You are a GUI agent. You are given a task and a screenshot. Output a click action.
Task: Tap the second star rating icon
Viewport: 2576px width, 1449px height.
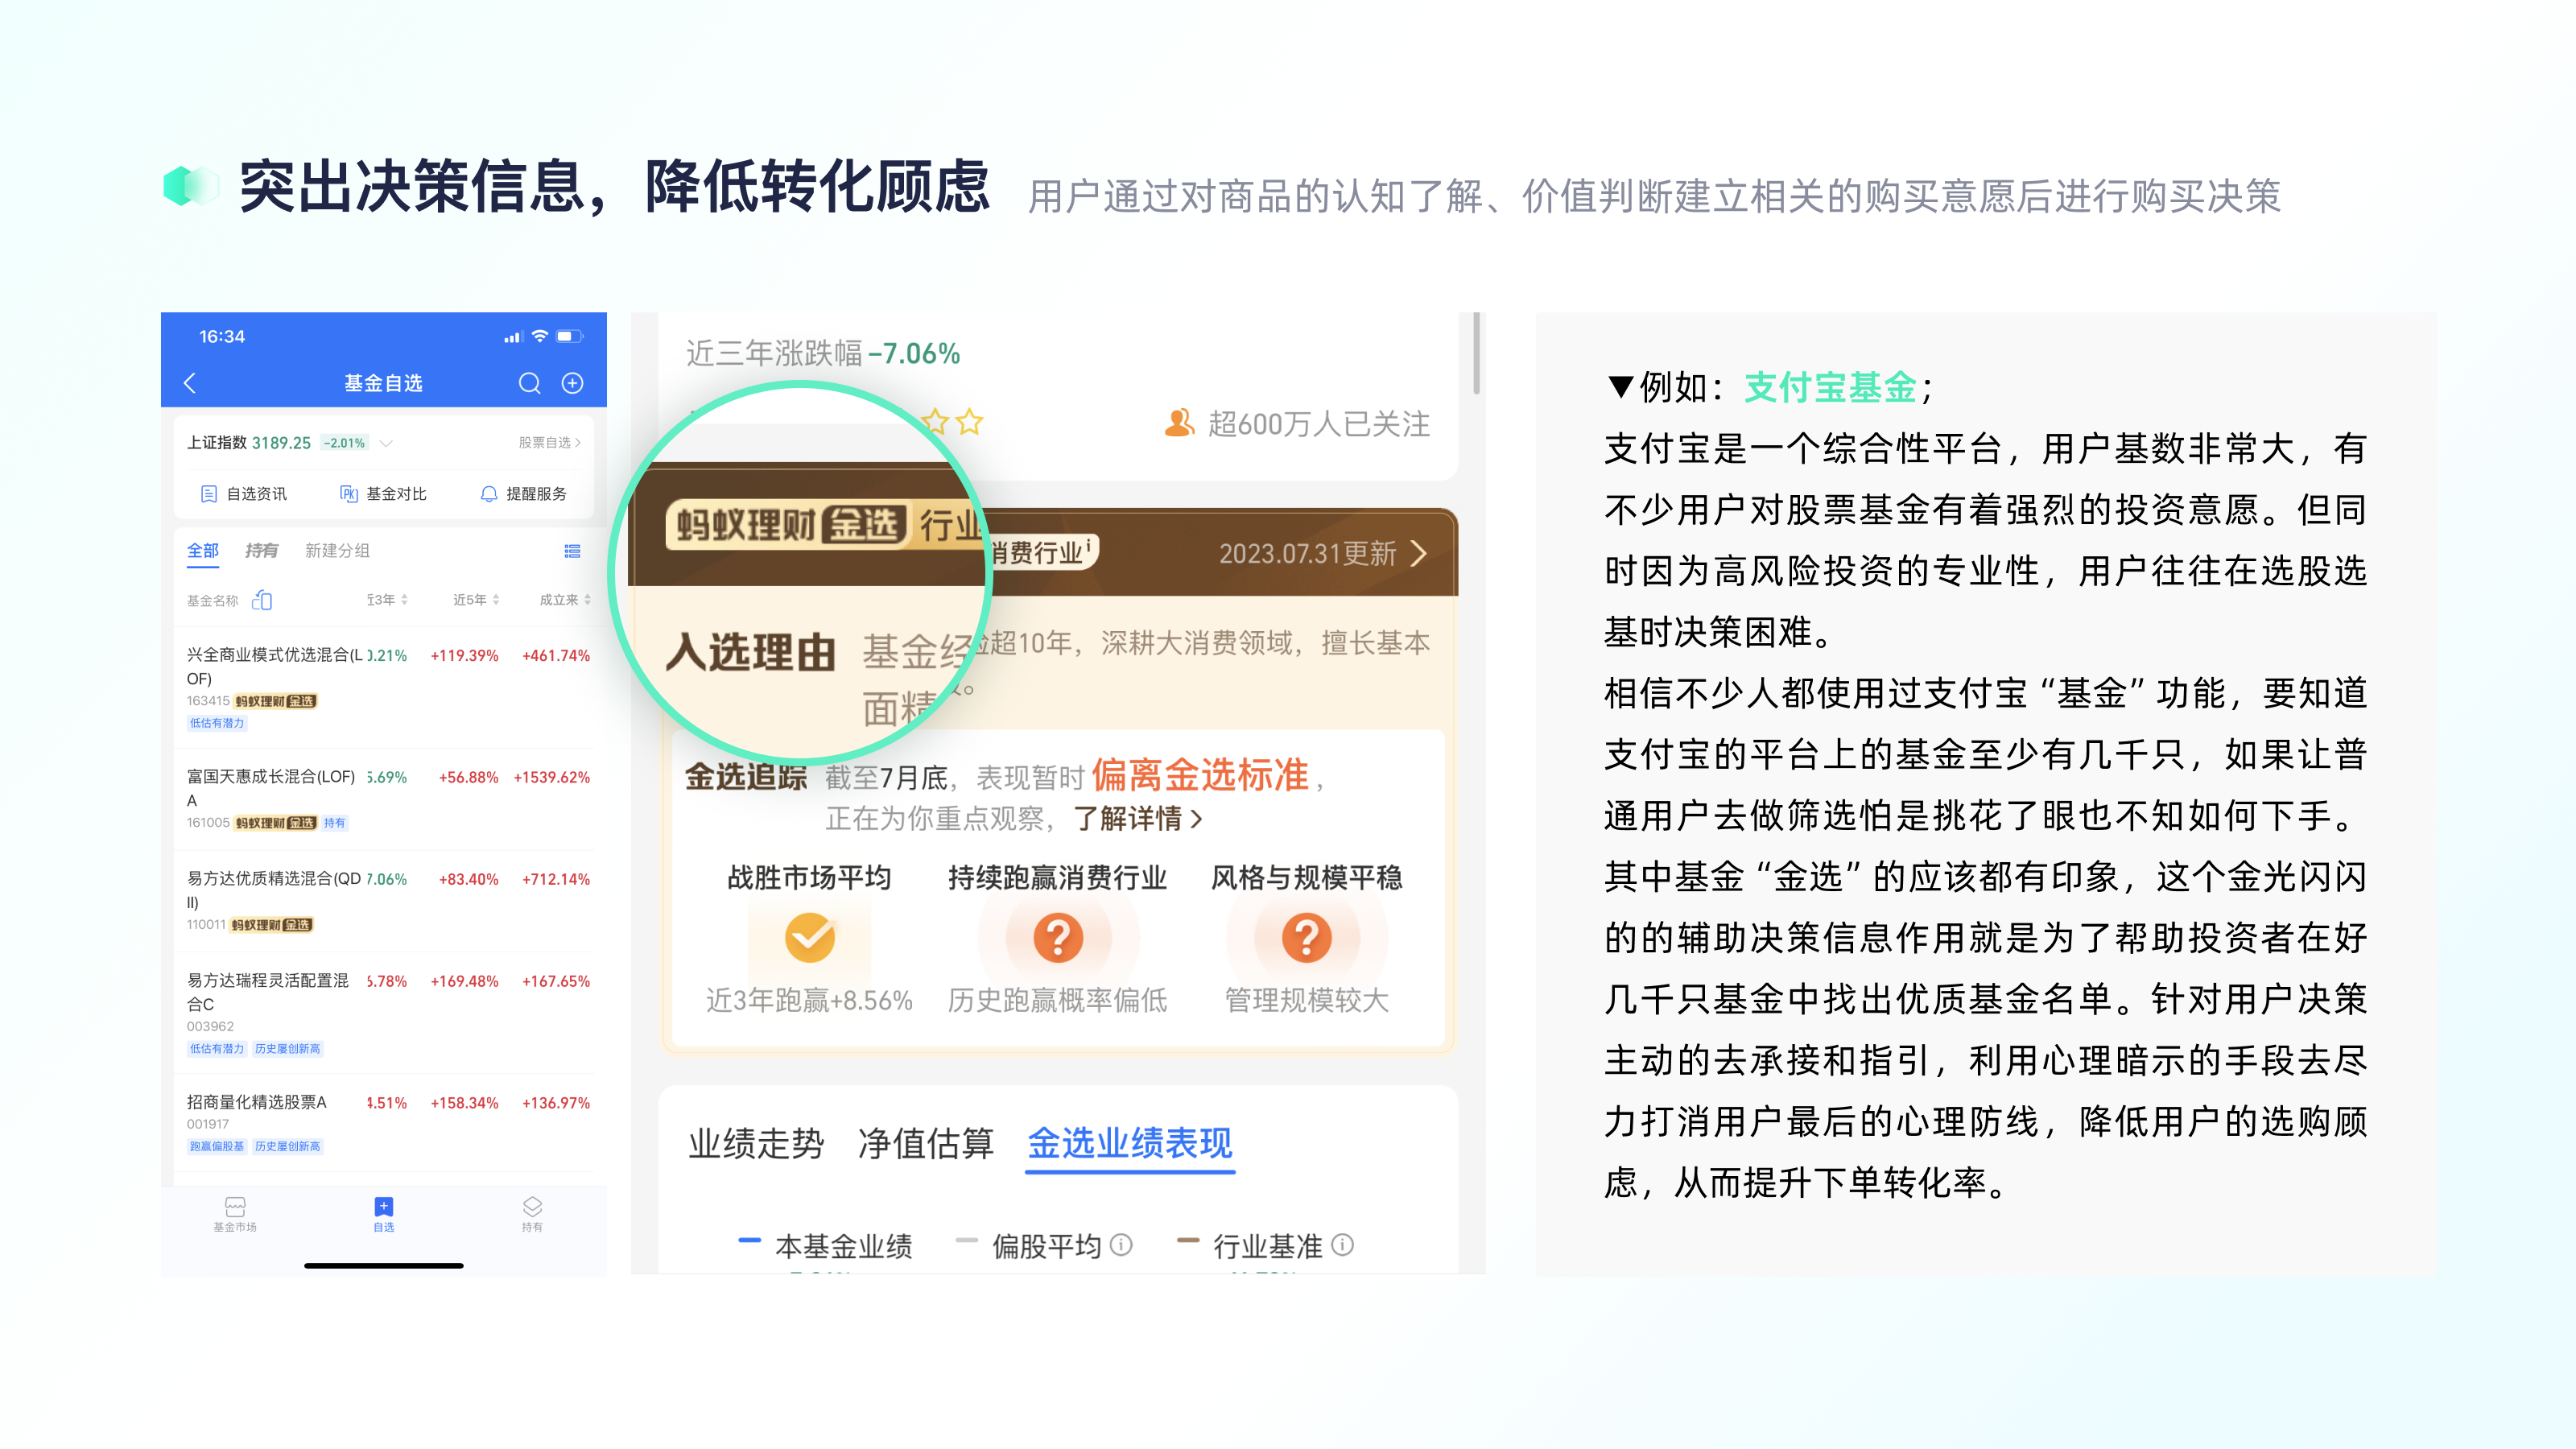(969, 422)
